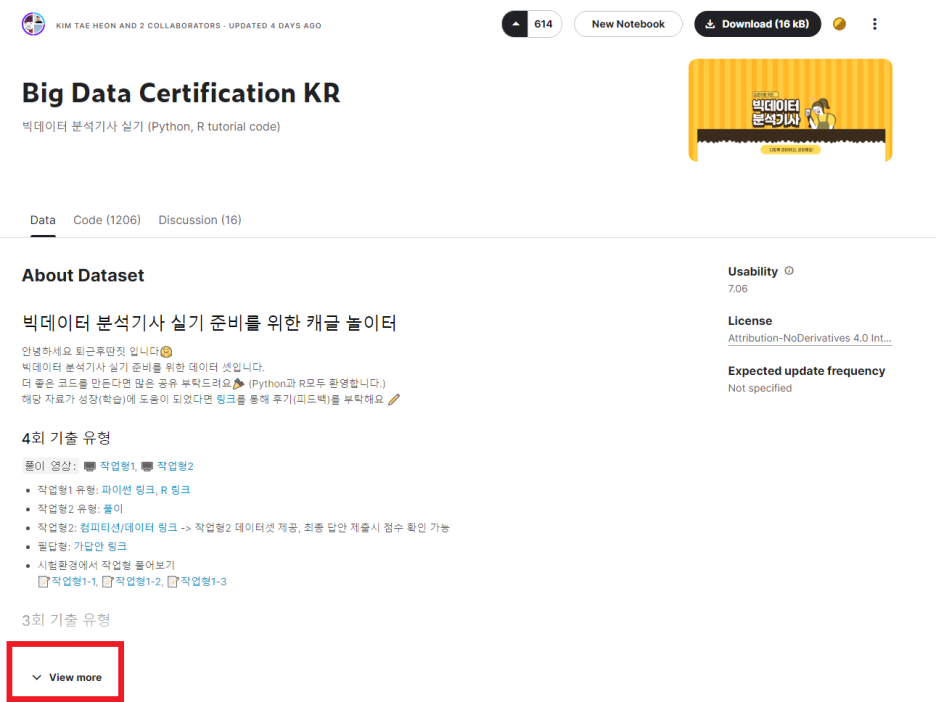
Task: Open the 풀이 link for 작업형2
Action: (113, 509)
